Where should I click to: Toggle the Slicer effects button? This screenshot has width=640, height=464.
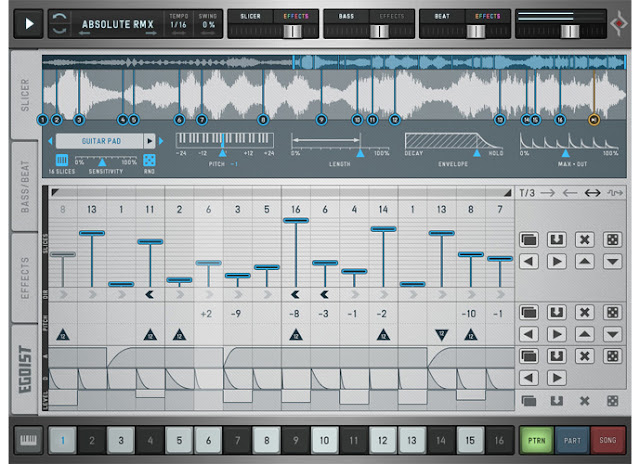[296, 16]
